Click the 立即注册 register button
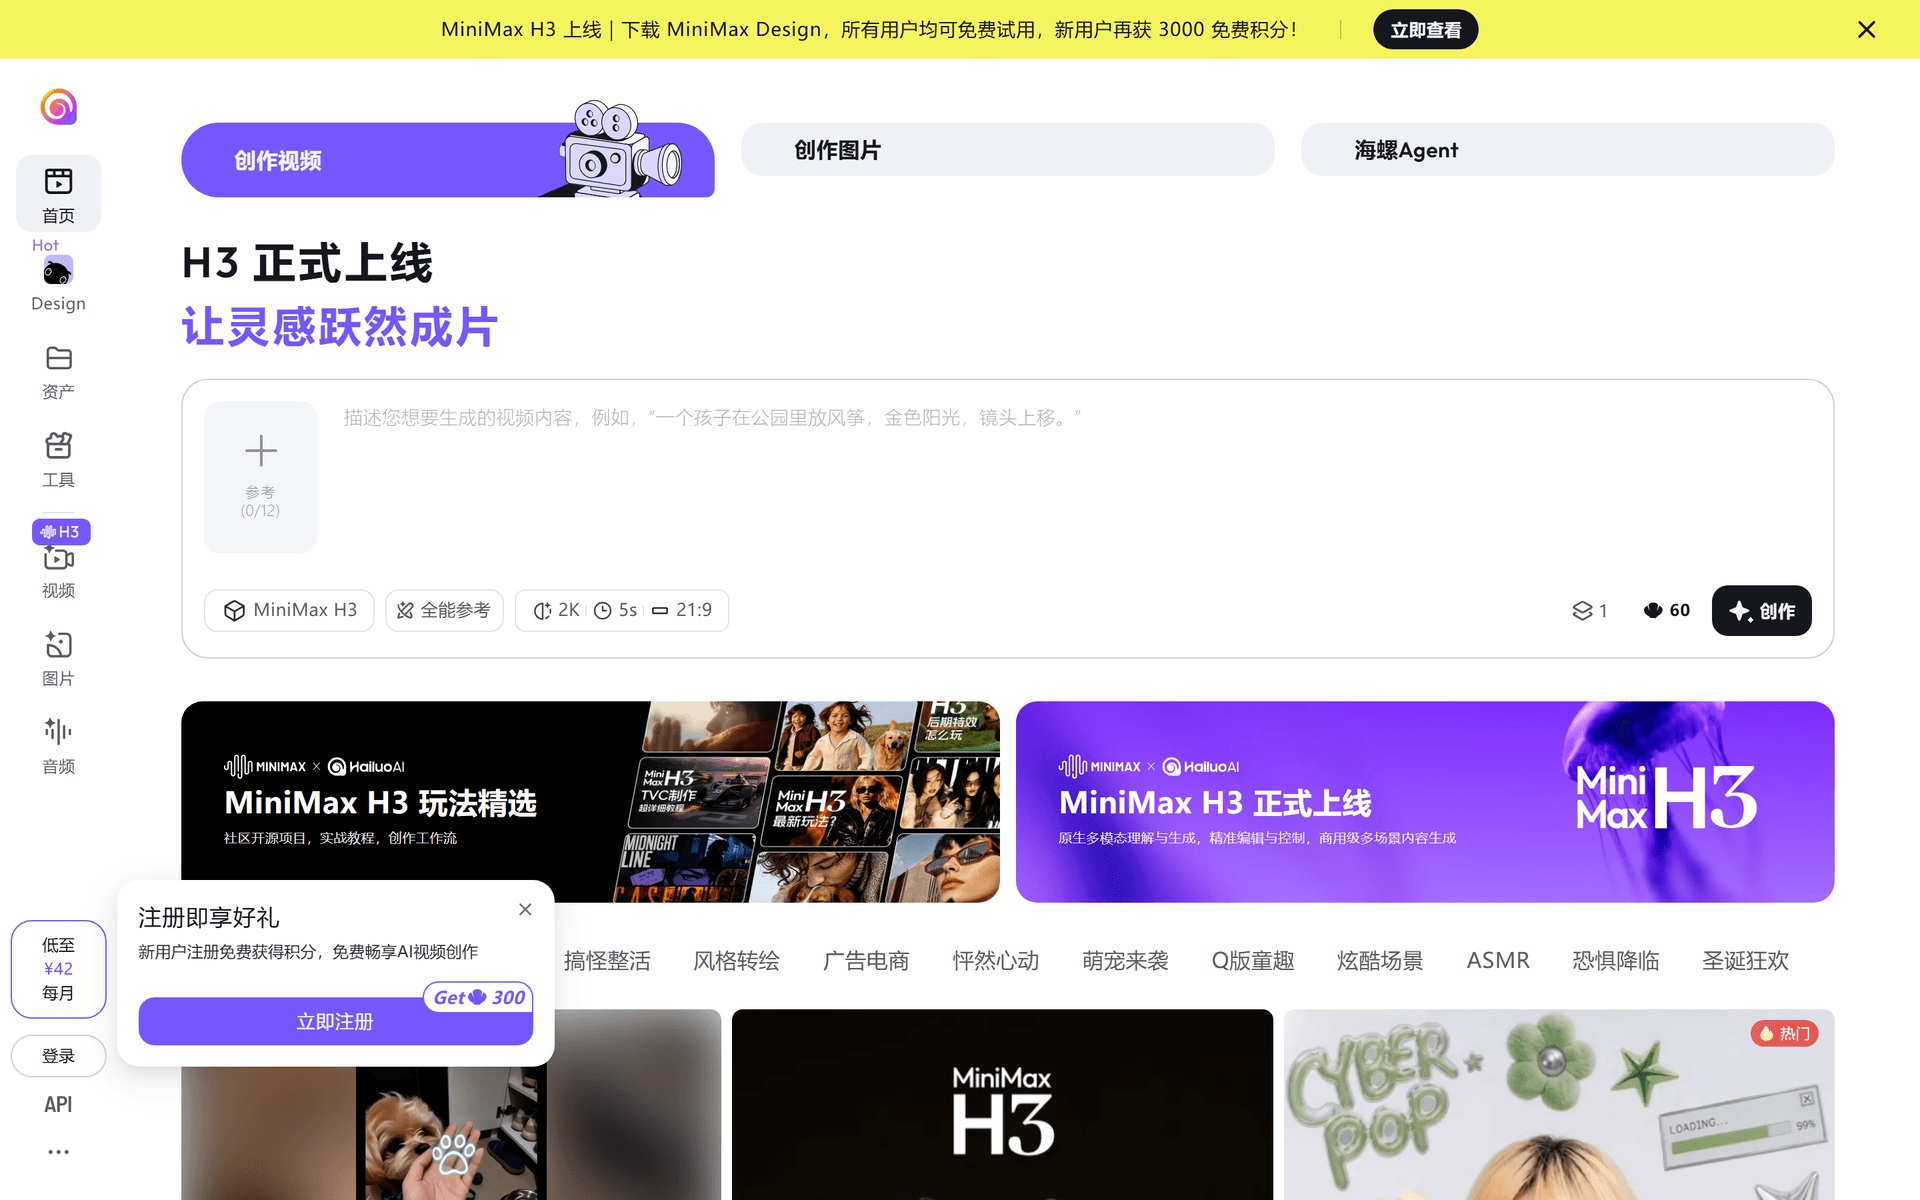 point(335,1021)
